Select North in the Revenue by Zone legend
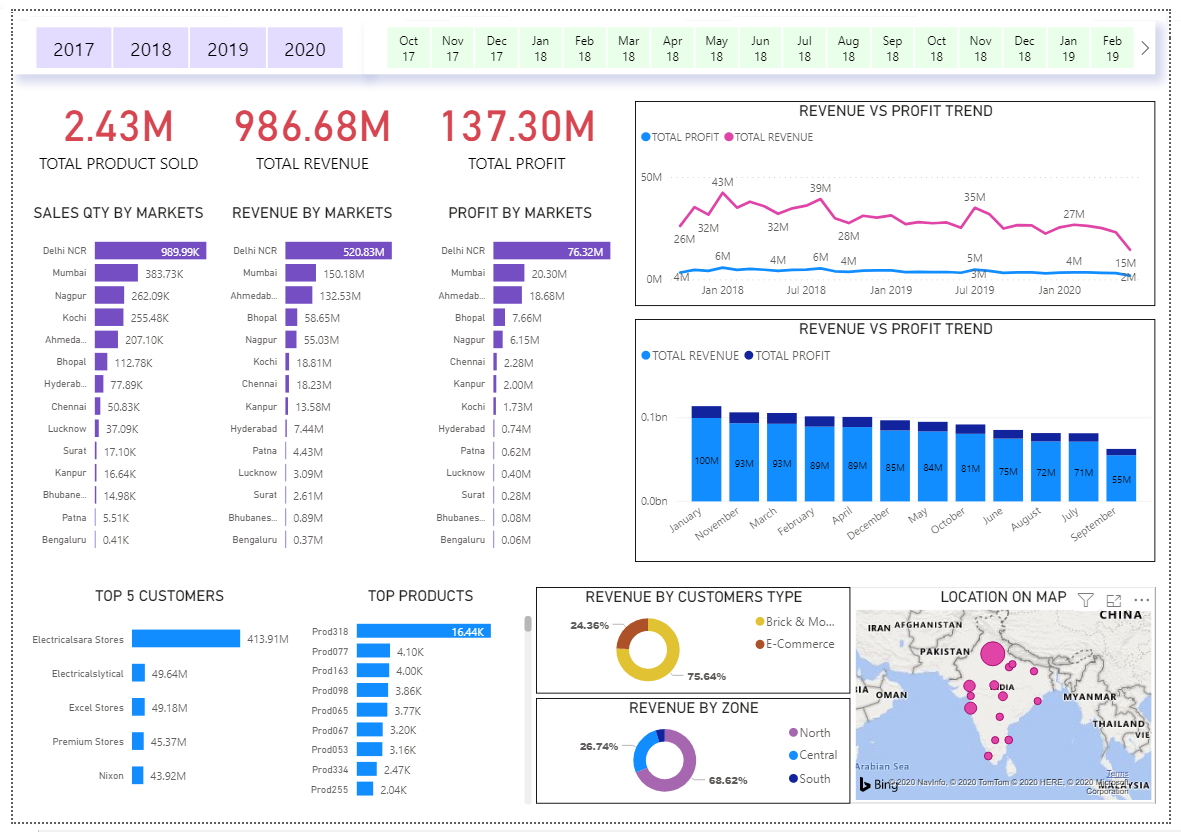1181x832 pixels. point(810,733)
